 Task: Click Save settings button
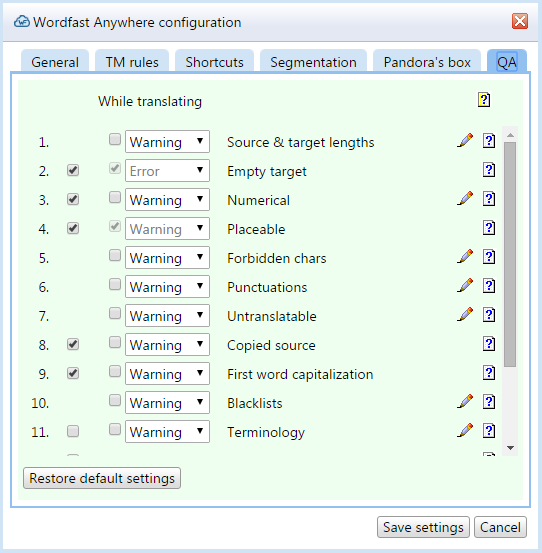[x=423, y=527]
